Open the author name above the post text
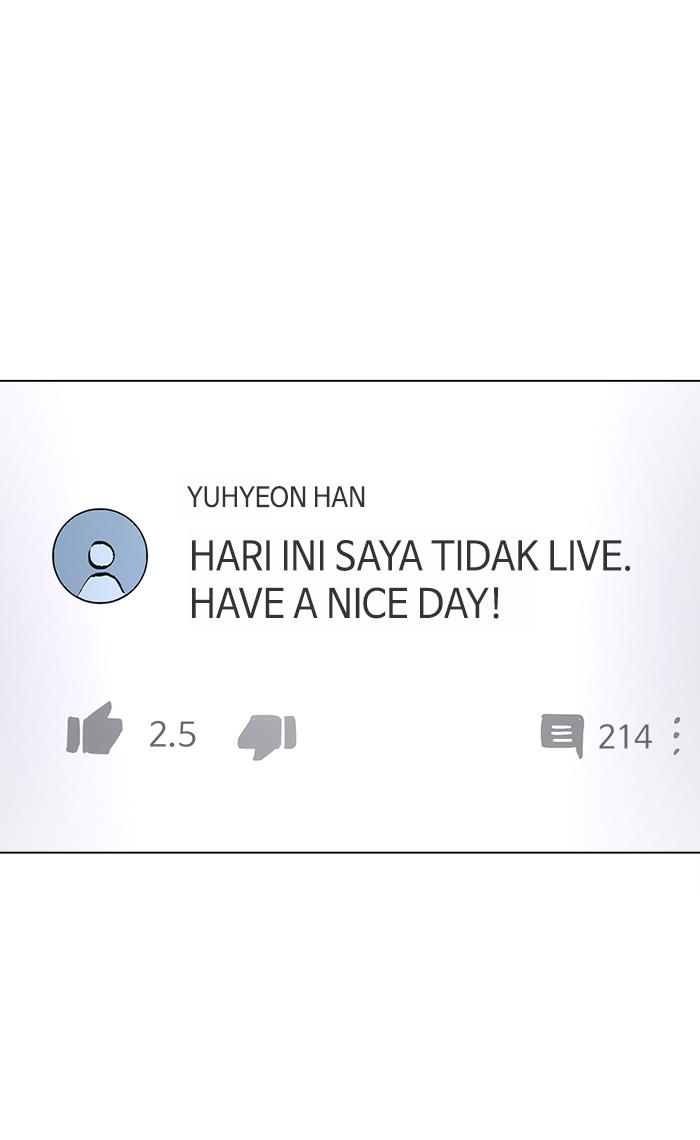 pyautogui.click(x=276, y=497)
